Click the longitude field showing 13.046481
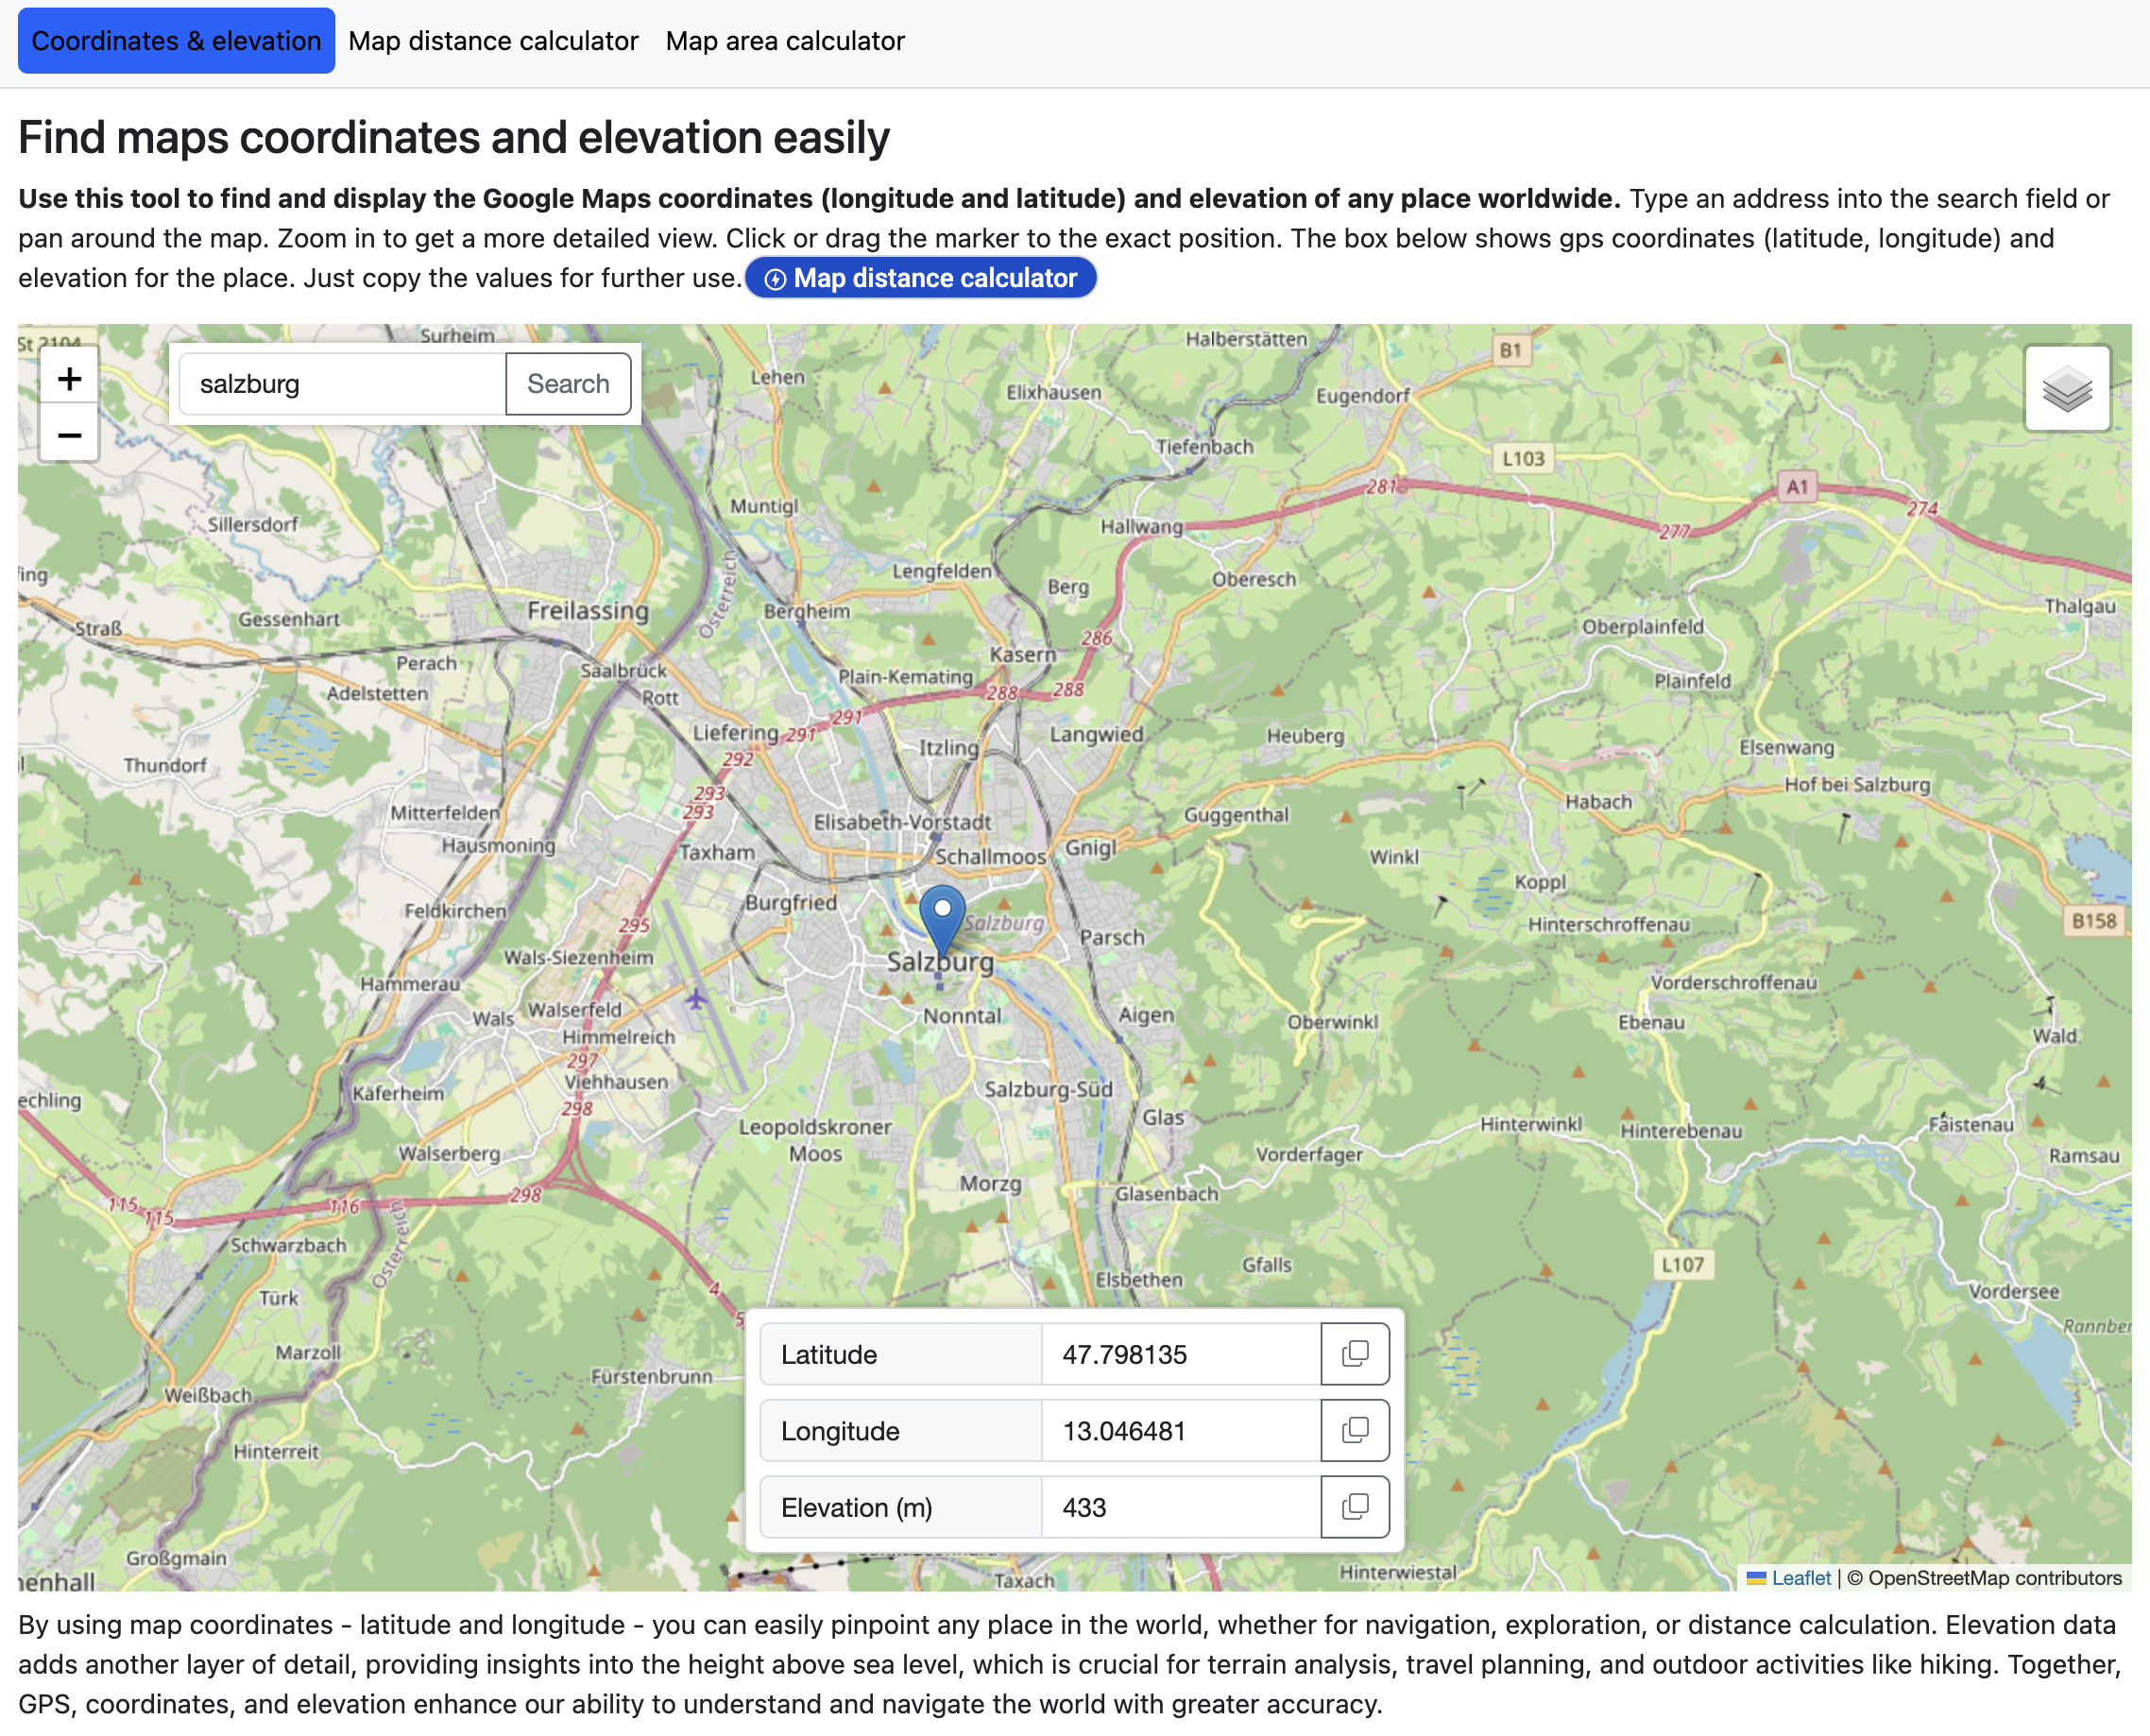The width and height of the screenshot is (2150, 1736). click(1180, 1430)
